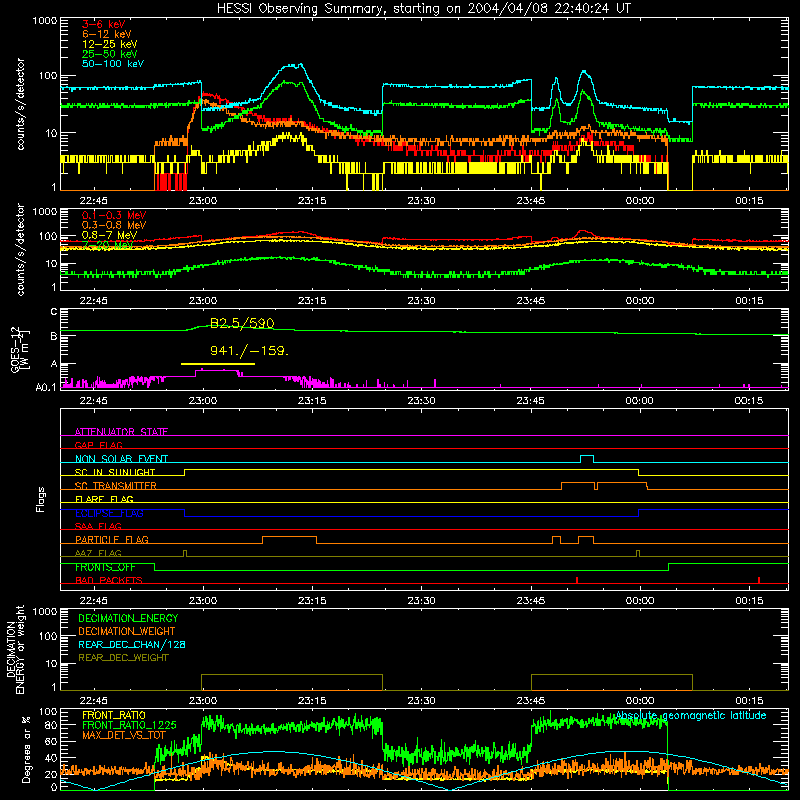
Task: Select the FRONT_RATIO legend label
Action: click(x=114, y=715)
